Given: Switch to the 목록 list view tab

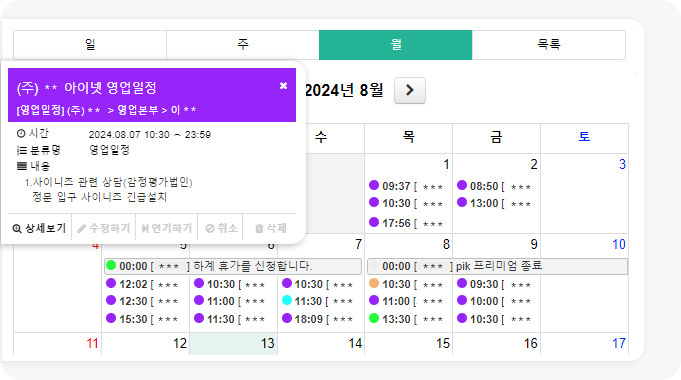Looking at the screenshot, I should coord(549,44).
